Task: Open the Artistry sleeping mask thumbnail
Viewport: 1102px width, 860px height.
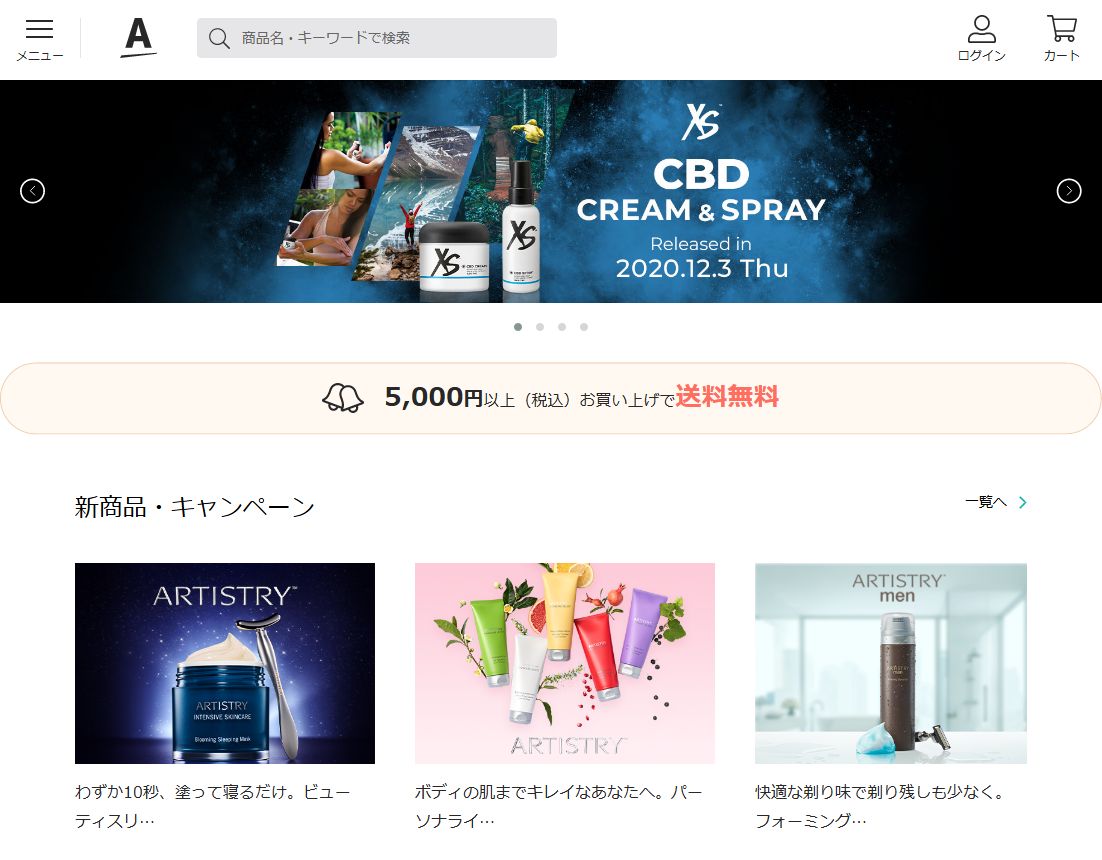Action: point(225,663)
